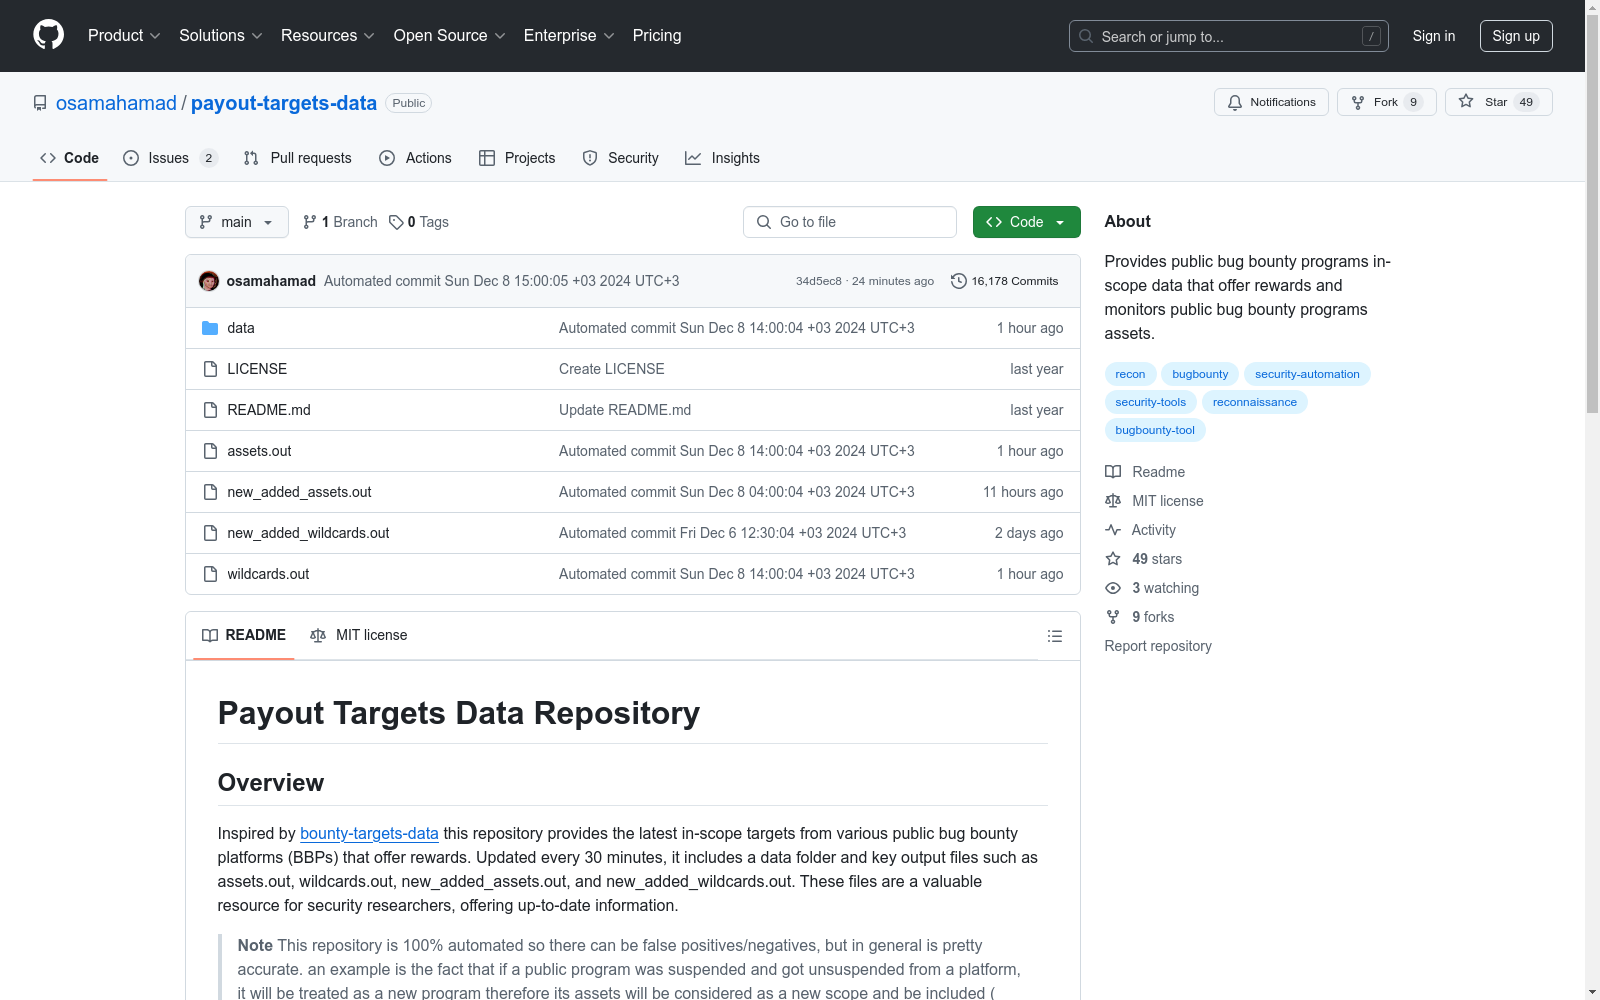
Task: Open the Create LICENSE commit message
Action: coord(612,369)
